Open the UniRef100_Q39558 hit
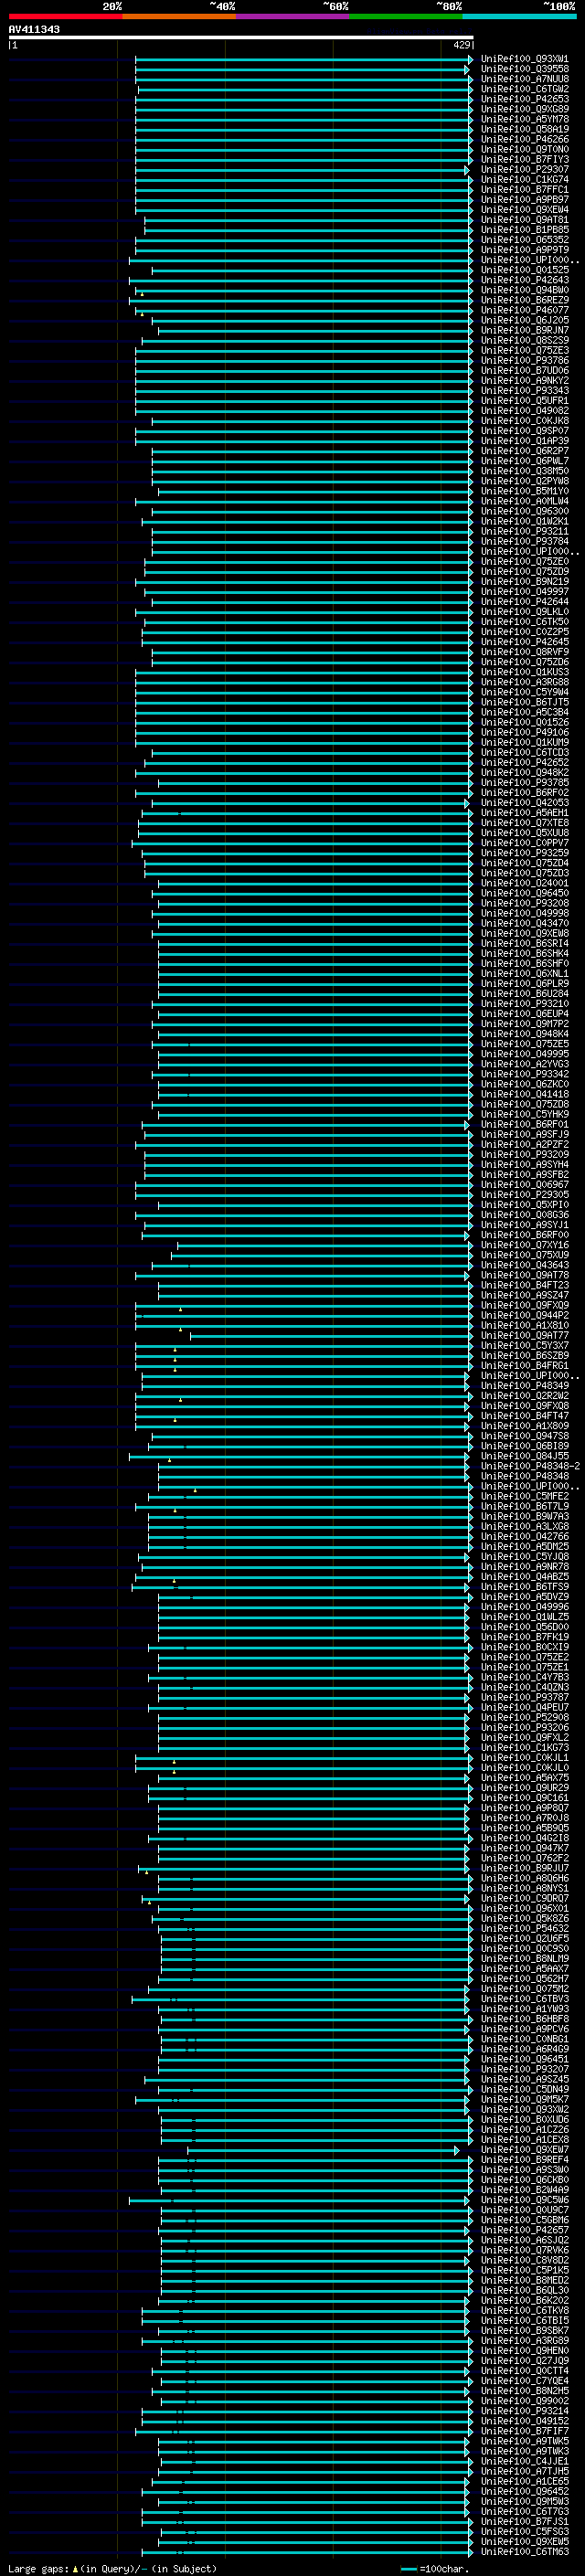 (x=525, y=69)
